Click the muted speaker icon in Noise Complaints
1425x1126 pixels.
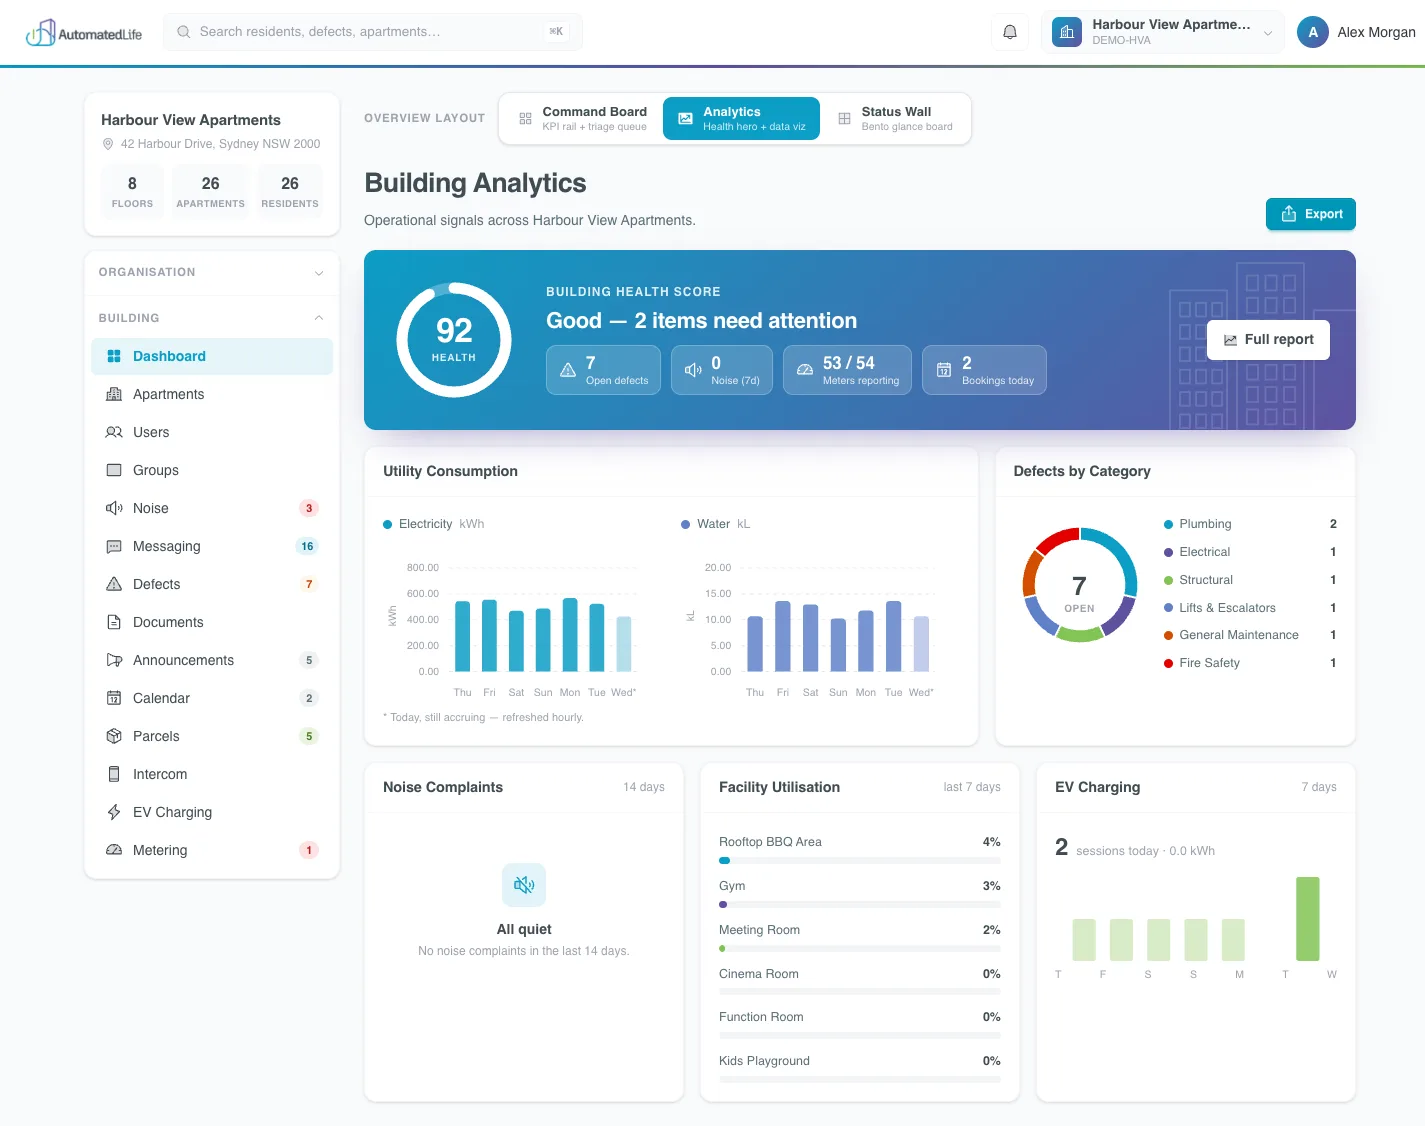pos(524,885)
